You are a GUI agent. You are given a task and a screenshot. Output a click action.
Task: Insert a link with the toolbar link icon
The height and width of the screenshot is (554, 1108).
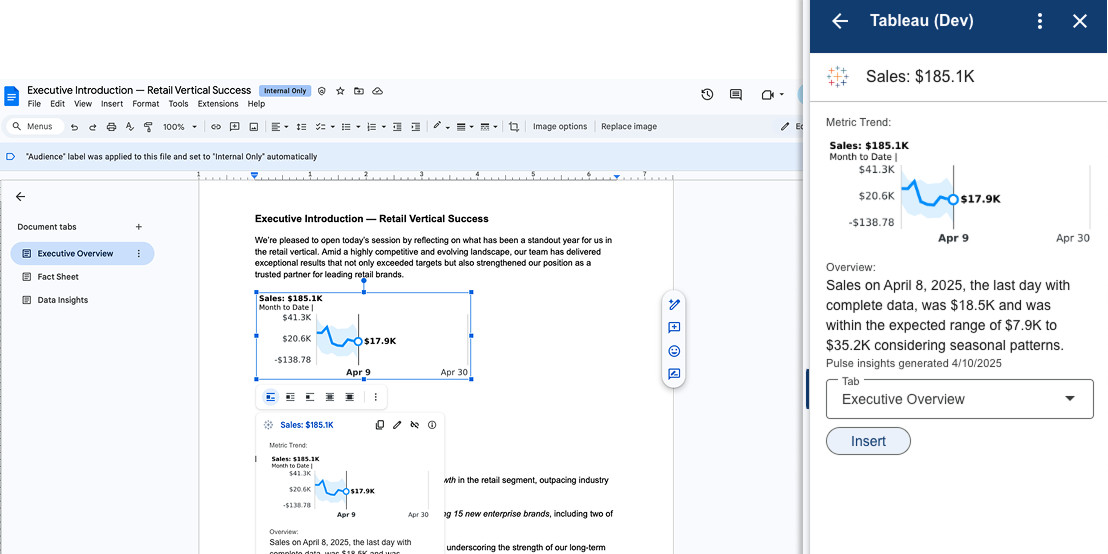coord(216,127)
